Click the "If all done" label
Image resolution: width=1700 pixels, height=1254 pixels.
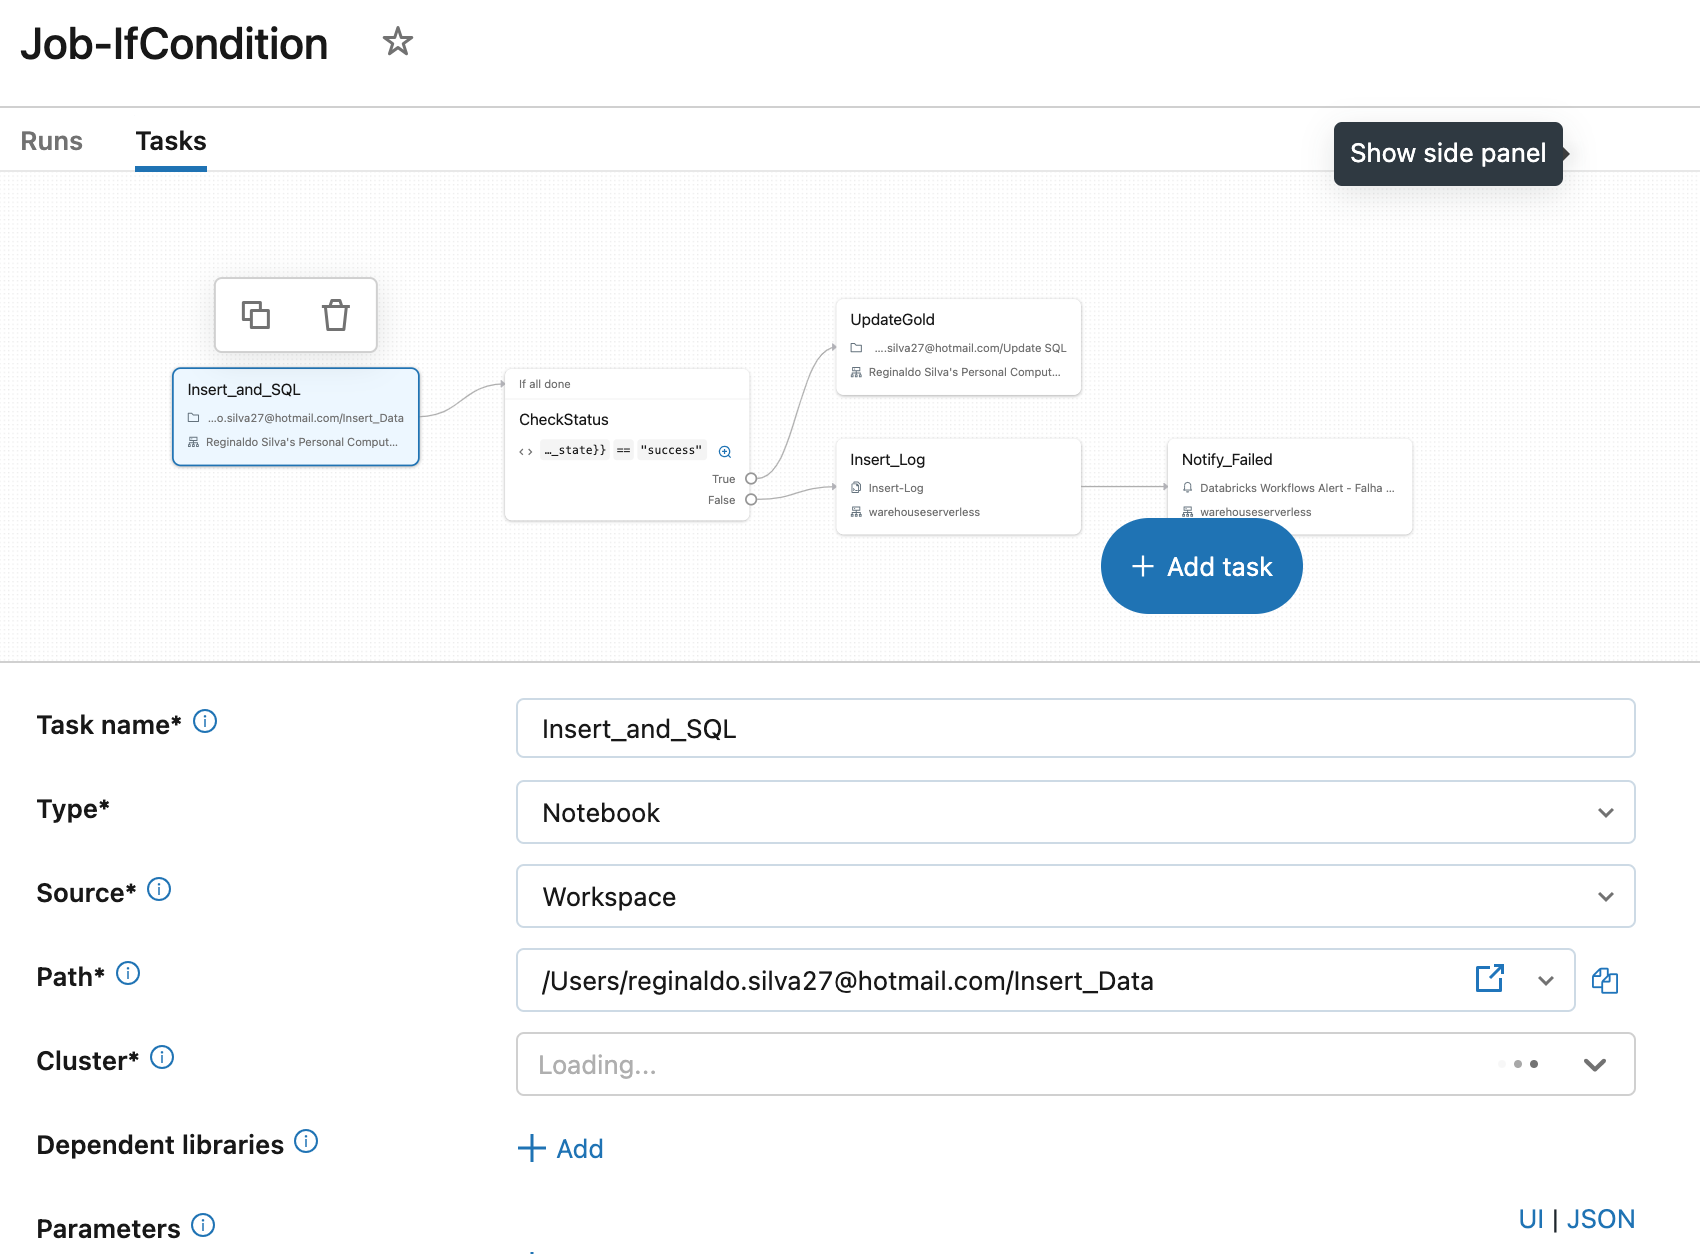[x=544, y=384]
